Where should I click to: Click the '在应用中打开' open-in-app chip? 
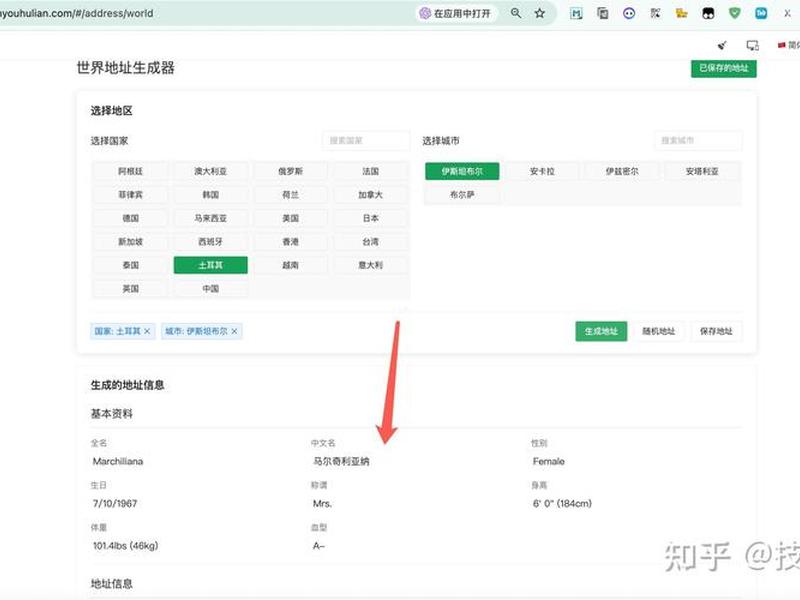[455, 13]
